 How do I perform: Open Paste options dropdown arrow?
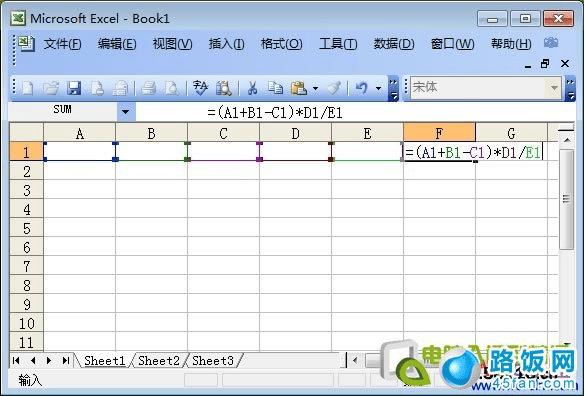(315, 89)
